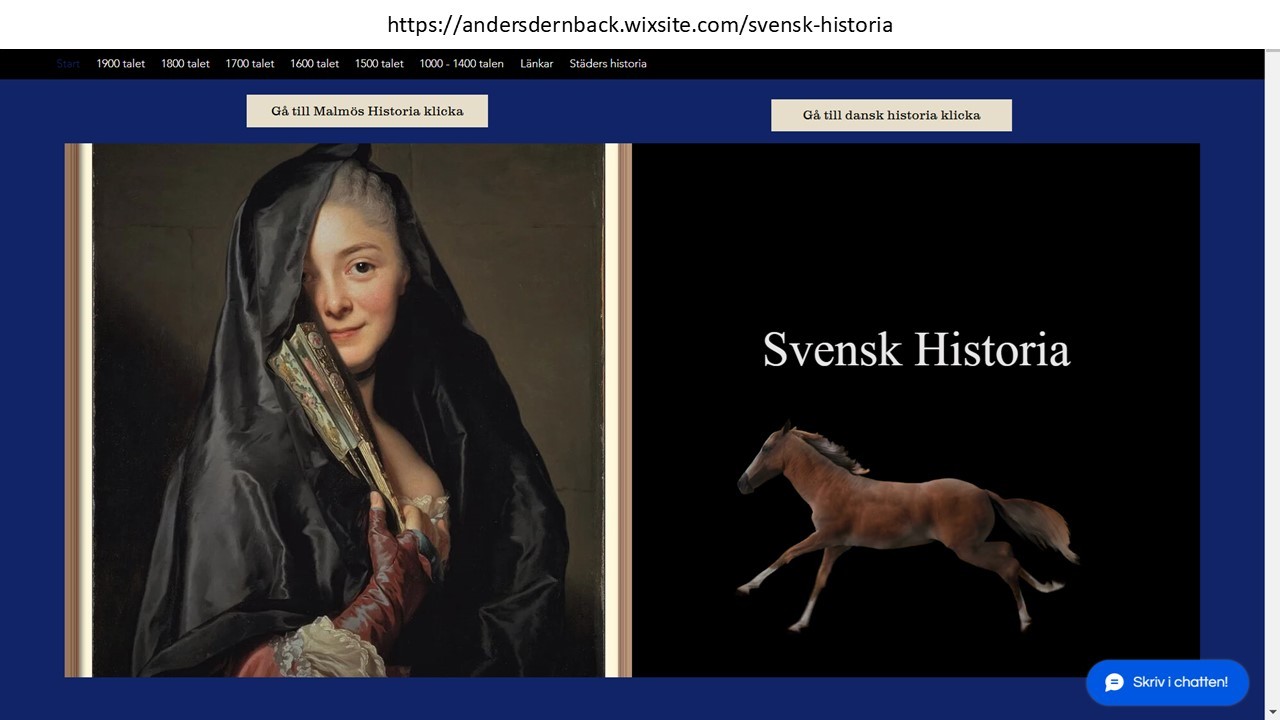1280x720 pixels.
Task: Click the galloping horse image
Action: [907, 525]
